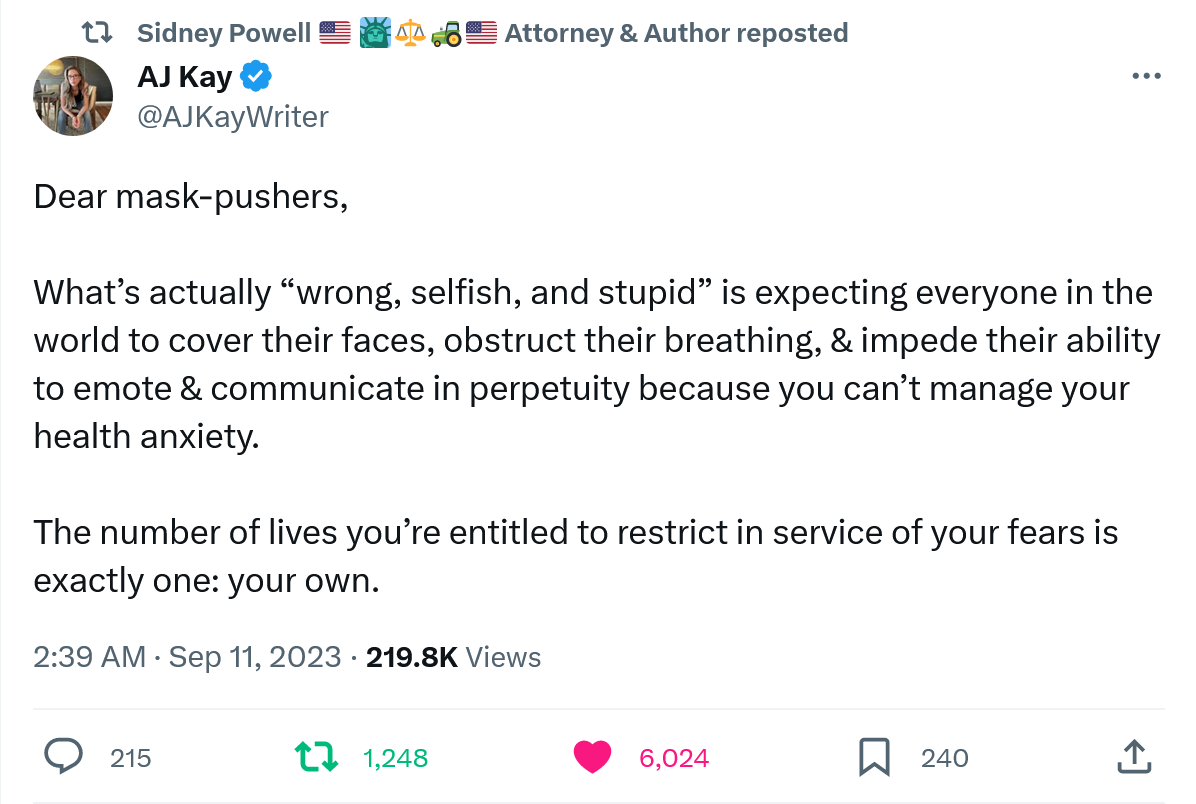Screen dimensions: 1196x804
Task: Click the 215 replies count
Action: click(130, 758)
